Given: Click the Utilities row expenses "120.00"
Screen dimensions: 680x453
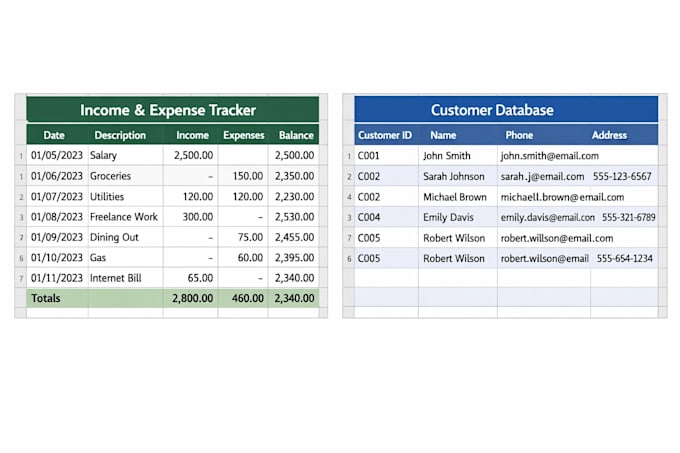Looking at the screenshot, I should click(248, 196).
